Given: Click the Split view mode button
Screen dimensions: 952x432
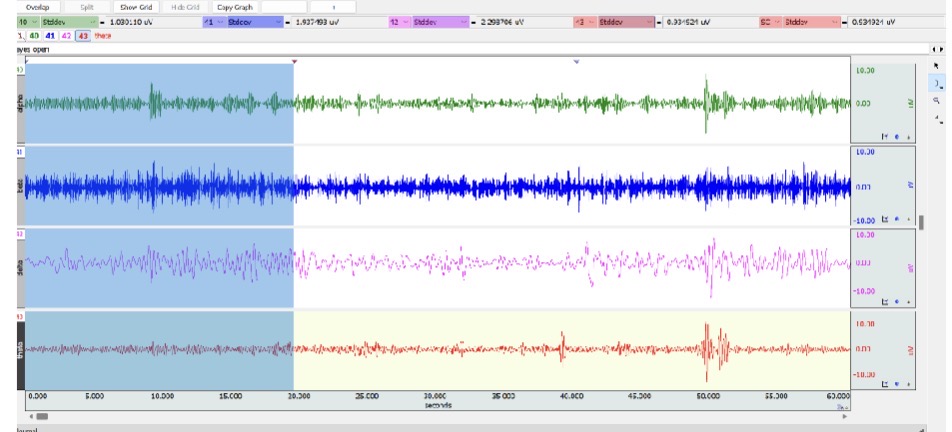Looking at the screenshot, I should point(87,7).
